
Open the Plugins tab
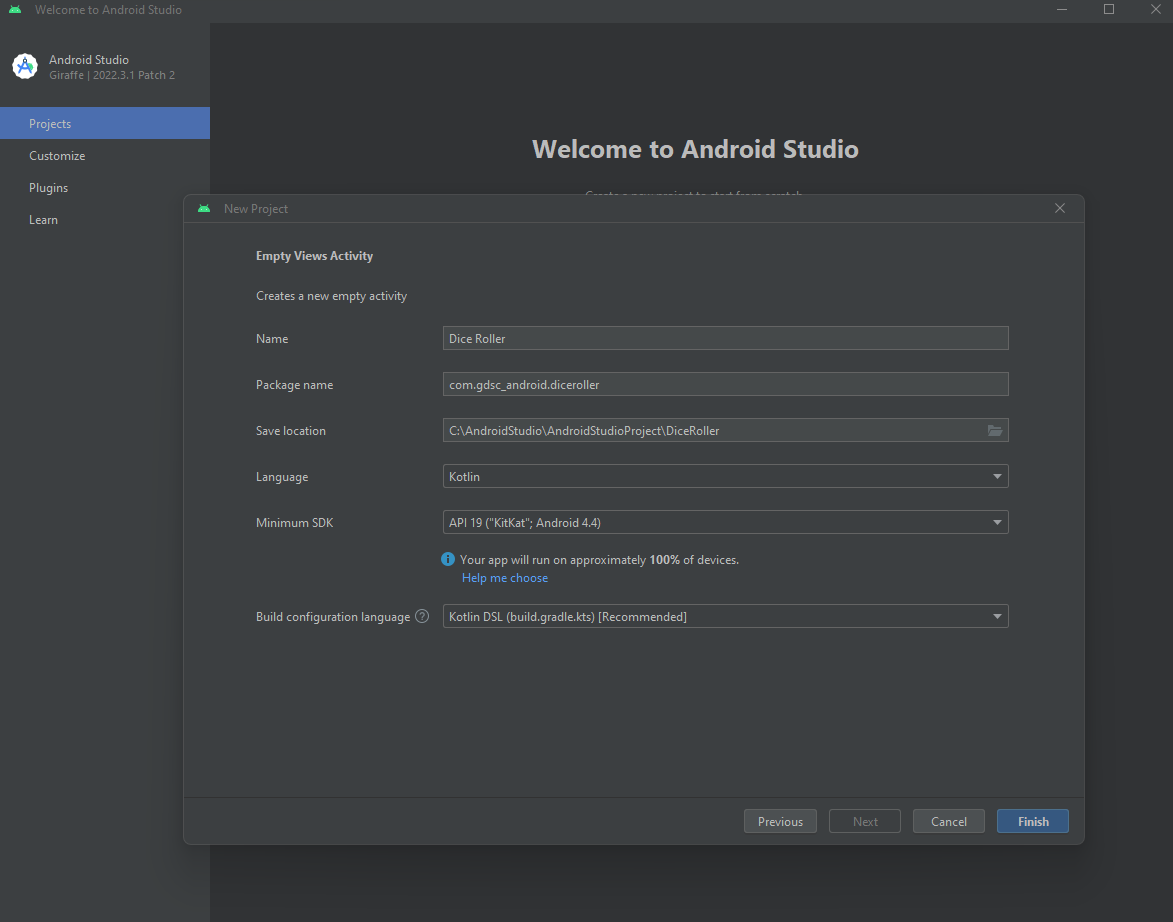click(x=105, y=188)
